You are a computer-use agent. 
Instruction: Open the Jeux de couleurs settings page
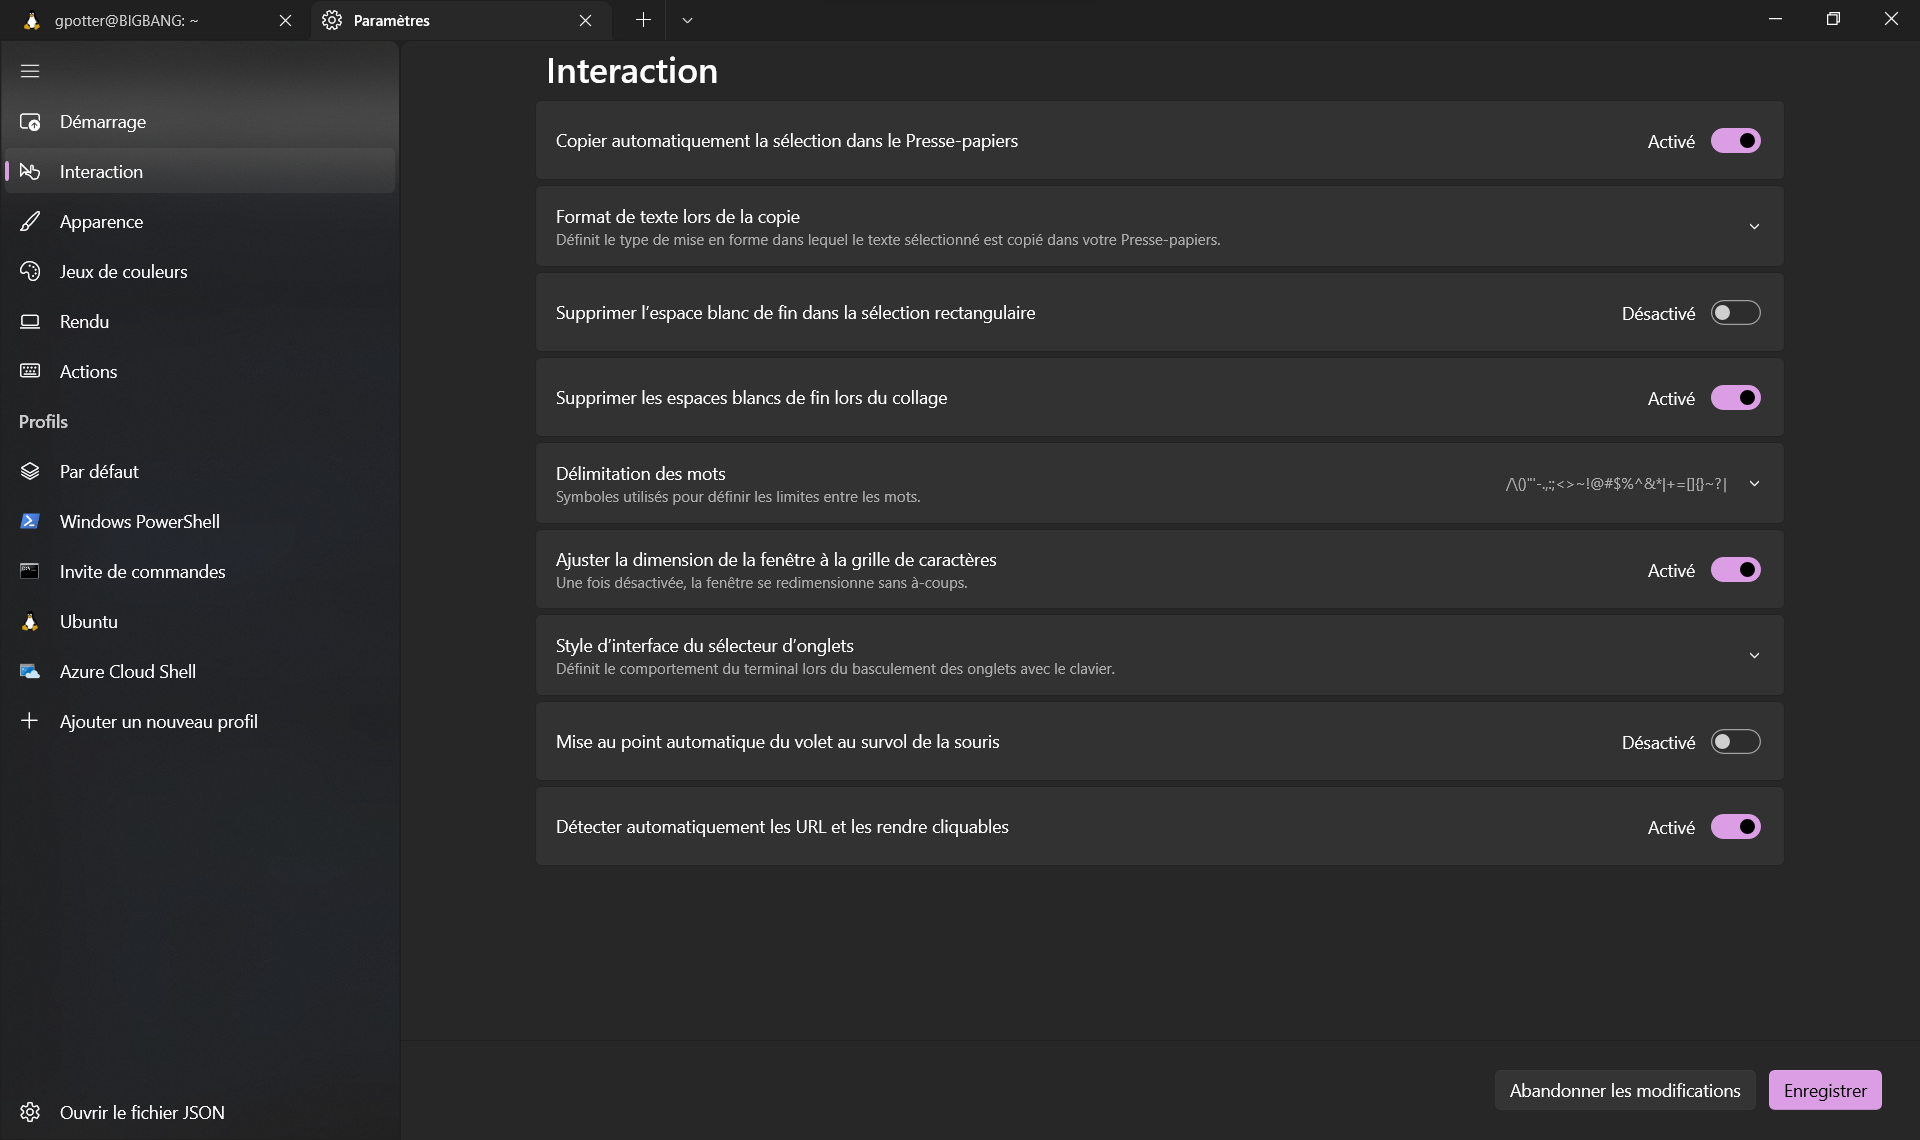coord(200,272)
